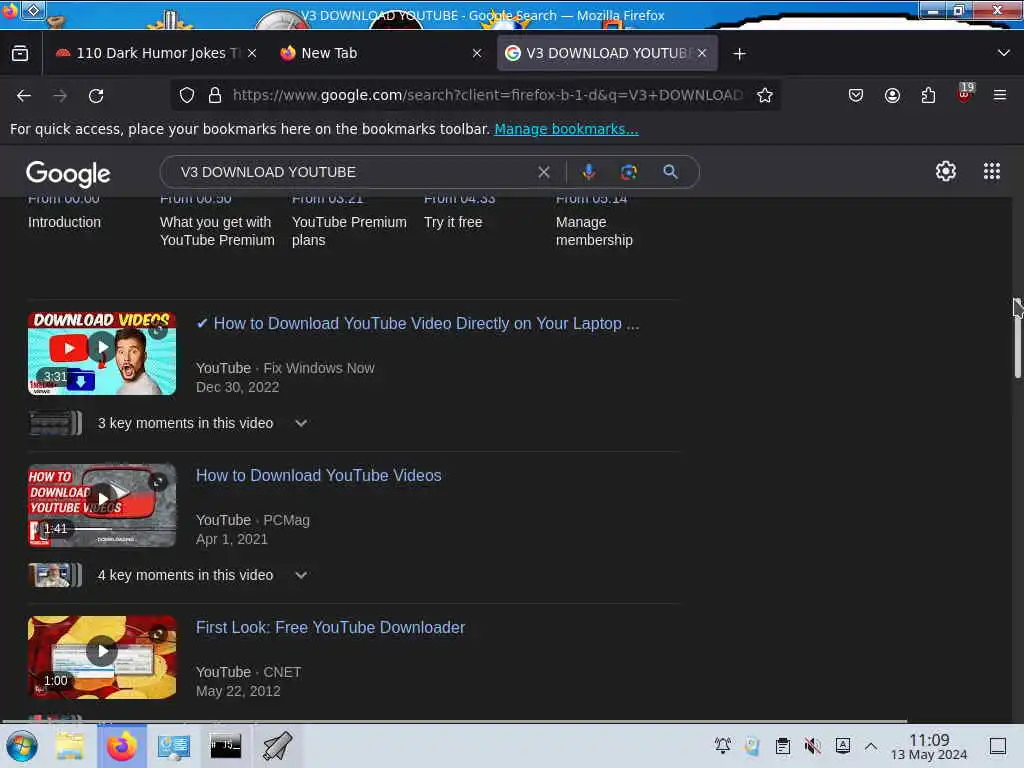This screenshot has width=1024, height=768.
Task: Open the extensions puzzle icon
Action: (x=928, y=95)
